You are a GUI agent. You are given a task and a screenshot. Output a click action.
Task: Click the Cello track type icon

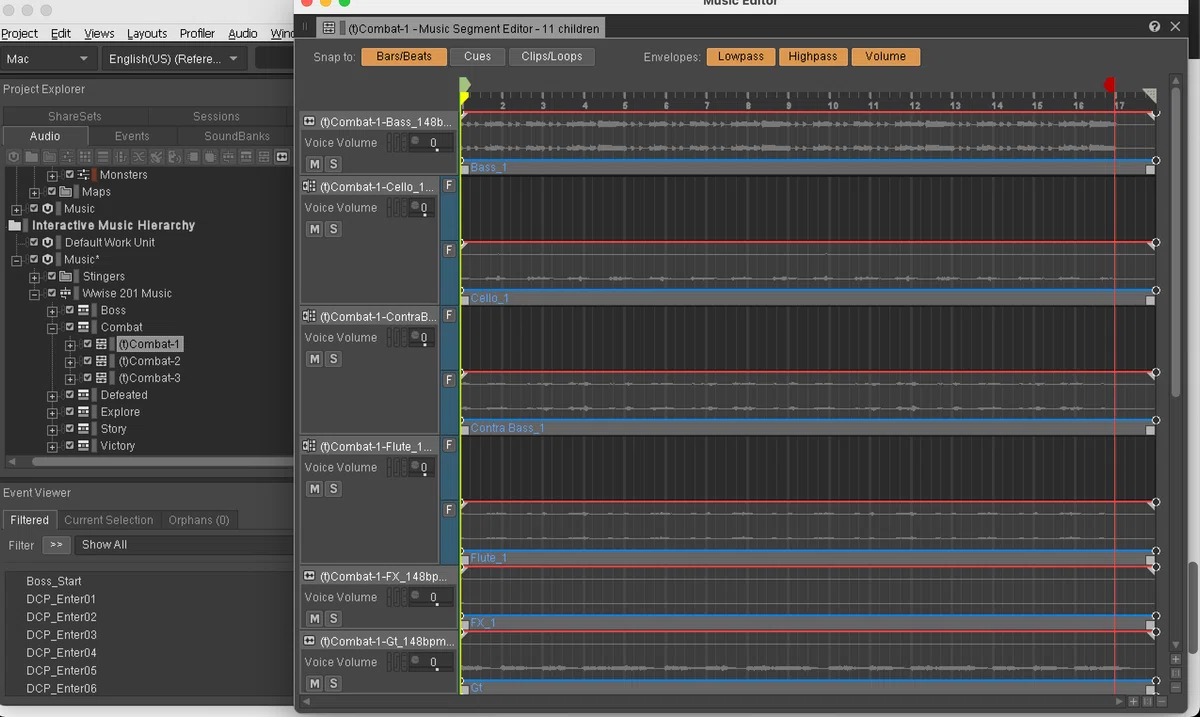pyautogui.click(x=309, y=186)
